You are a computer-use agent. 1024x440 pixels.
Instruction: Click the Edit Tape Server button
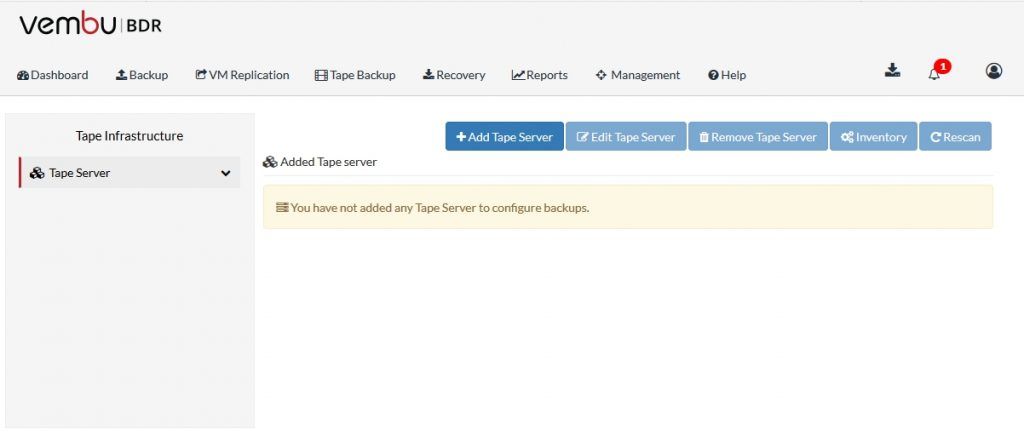pos(626,136)
